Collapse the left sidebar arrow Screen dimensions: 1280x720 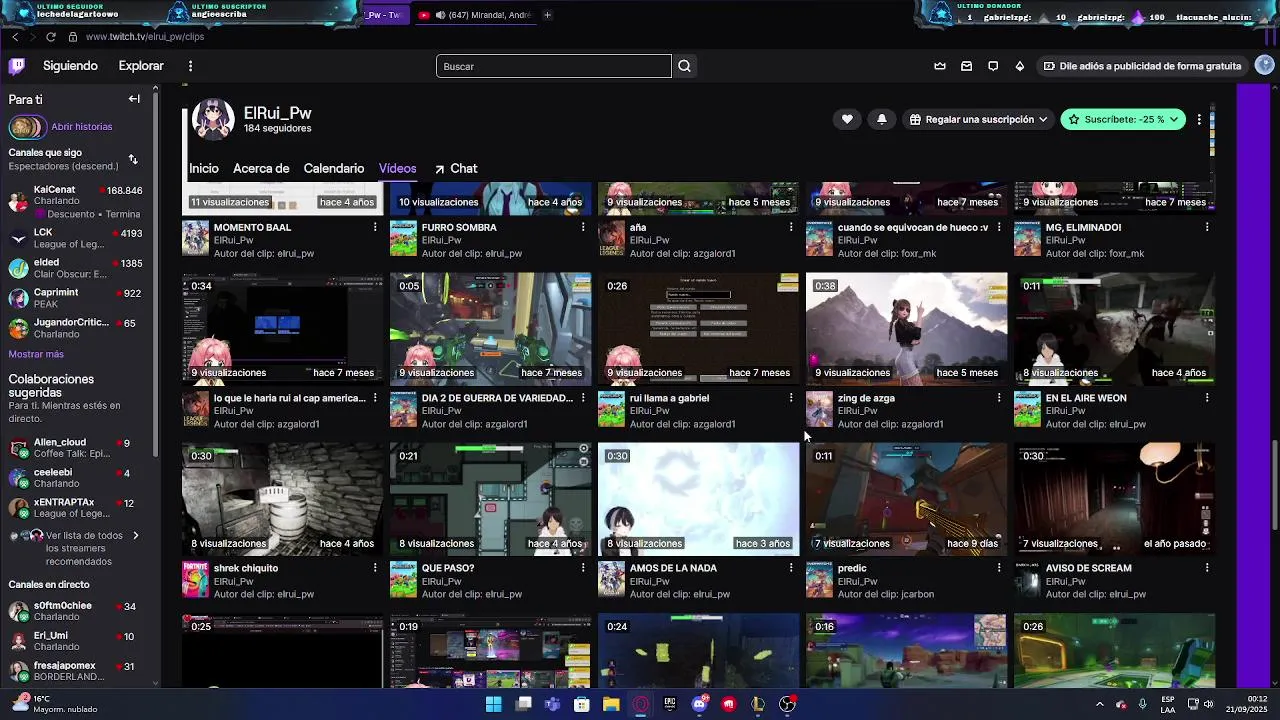point(134,99)
